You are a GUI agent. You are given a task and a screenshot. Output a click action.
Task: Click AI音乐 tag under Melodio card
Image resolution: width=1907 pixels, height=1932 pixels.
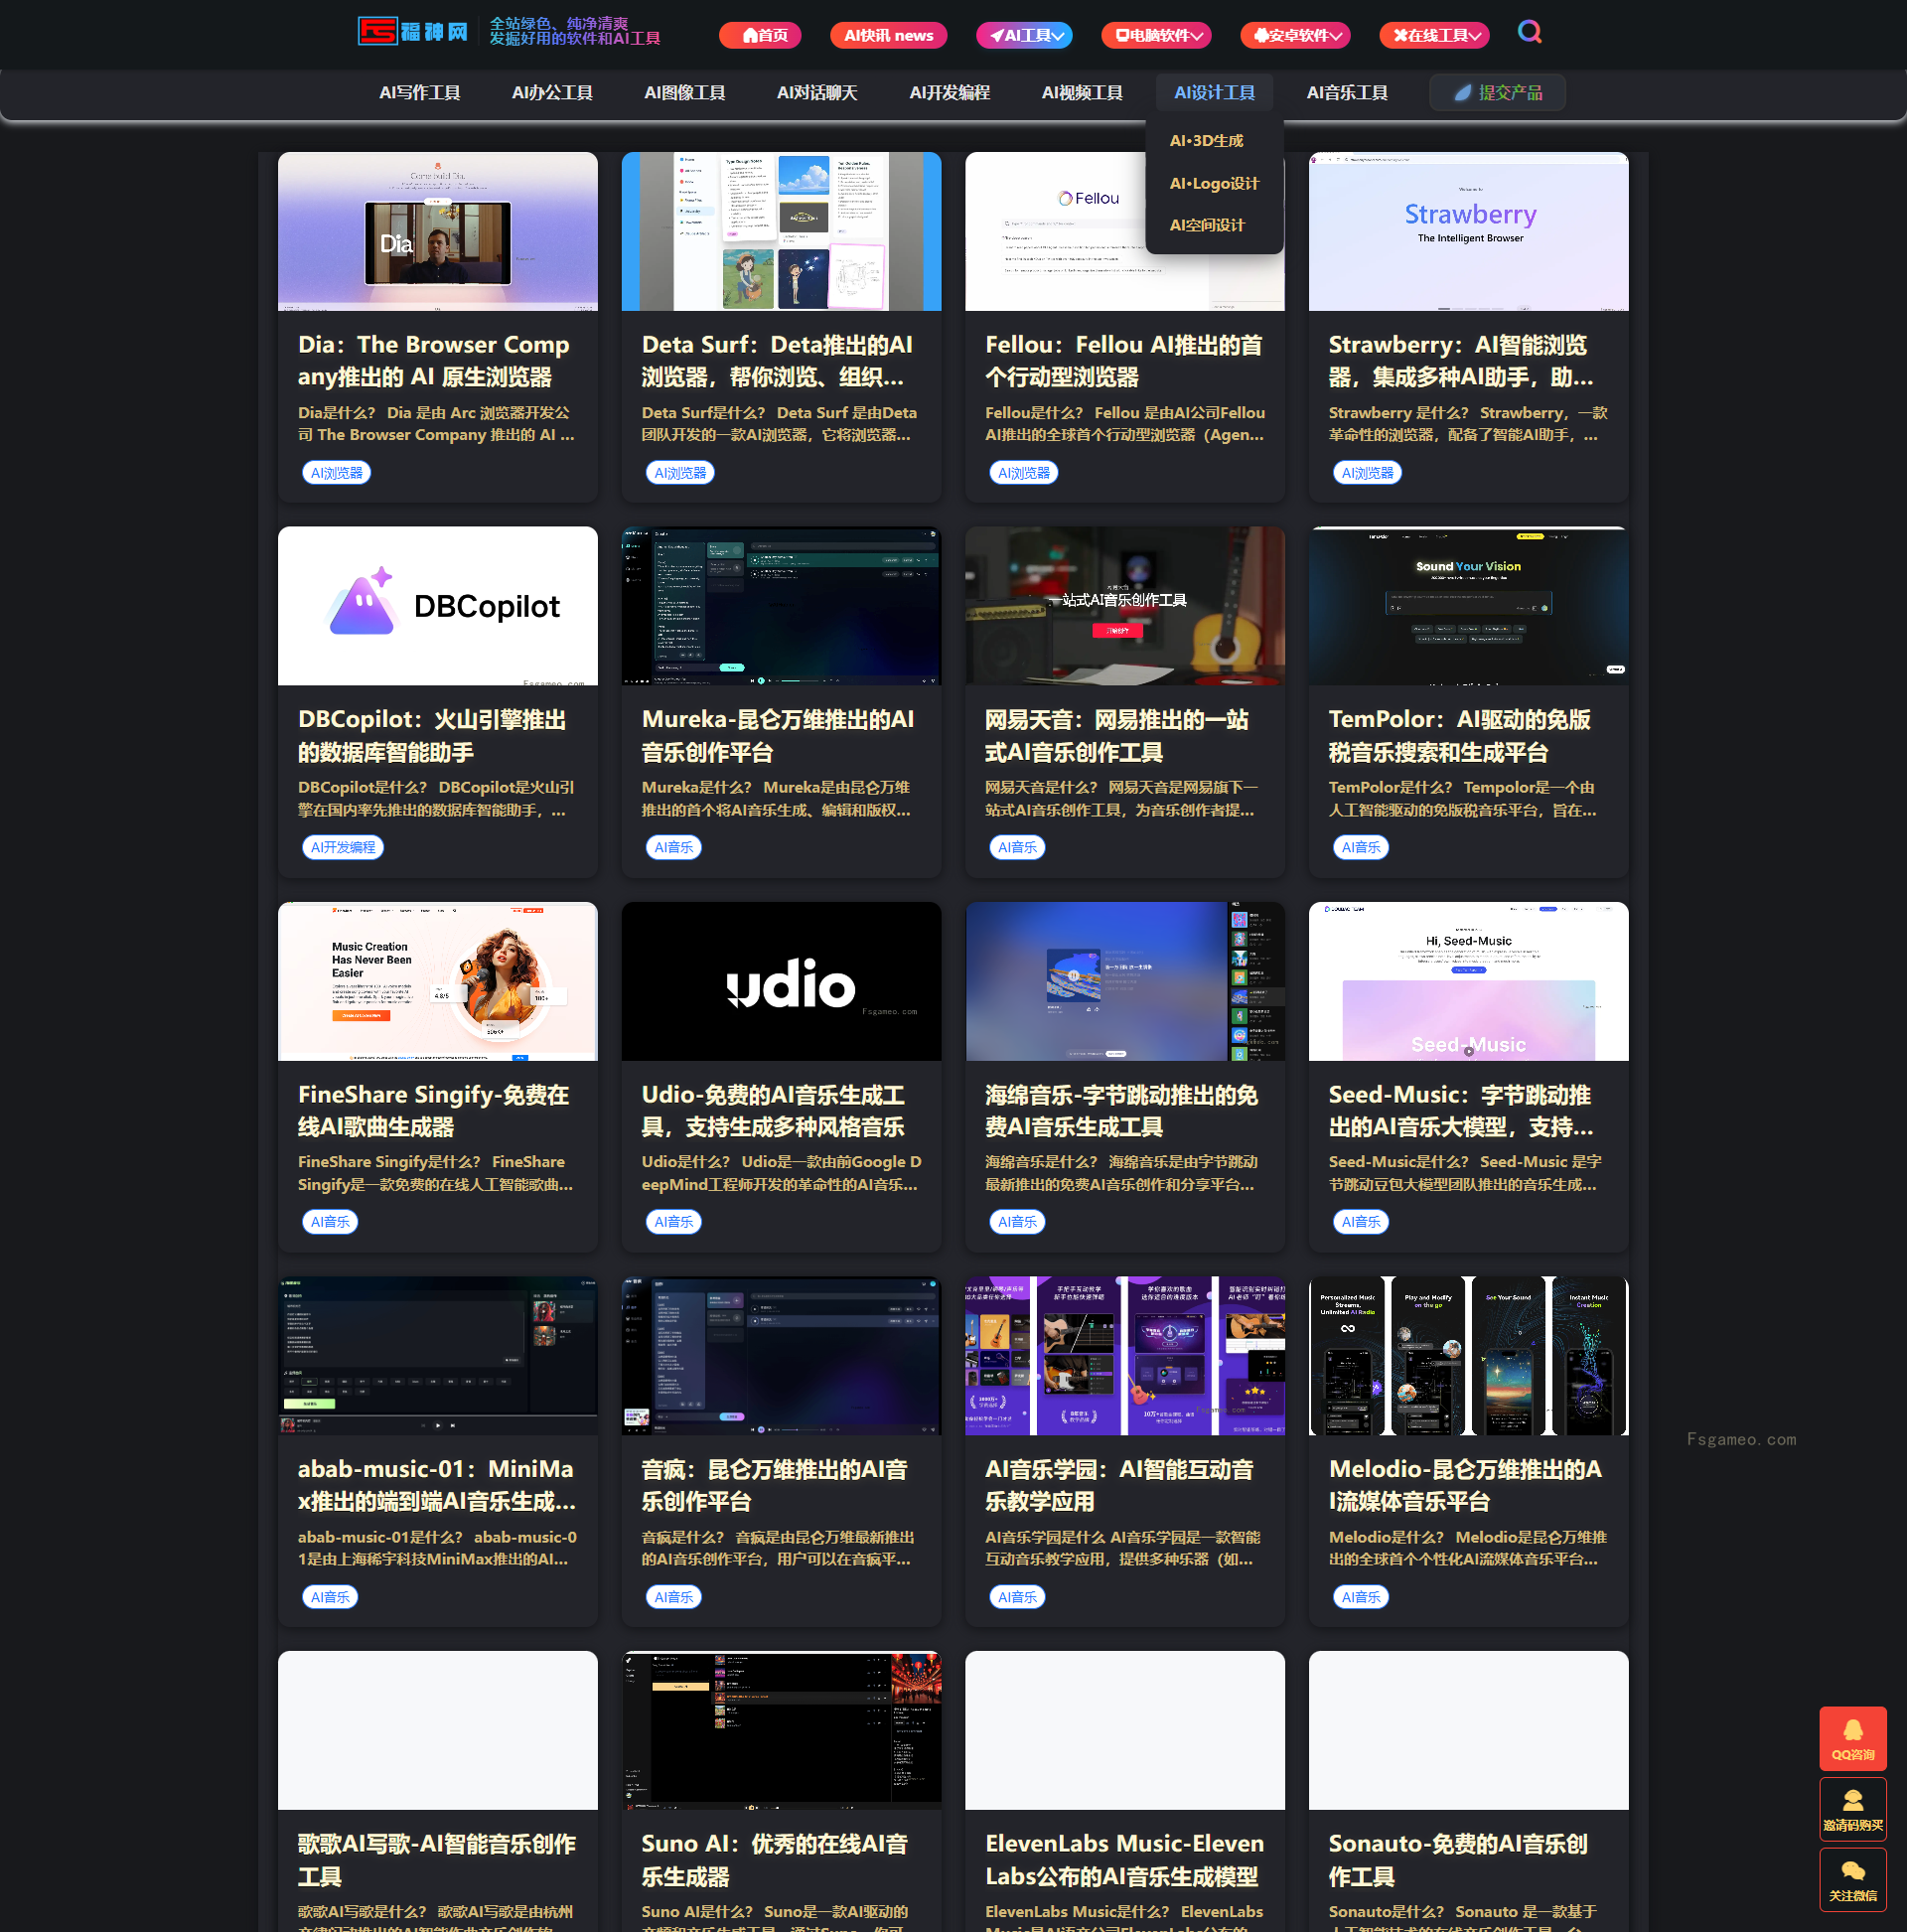pos(1360,1598)
